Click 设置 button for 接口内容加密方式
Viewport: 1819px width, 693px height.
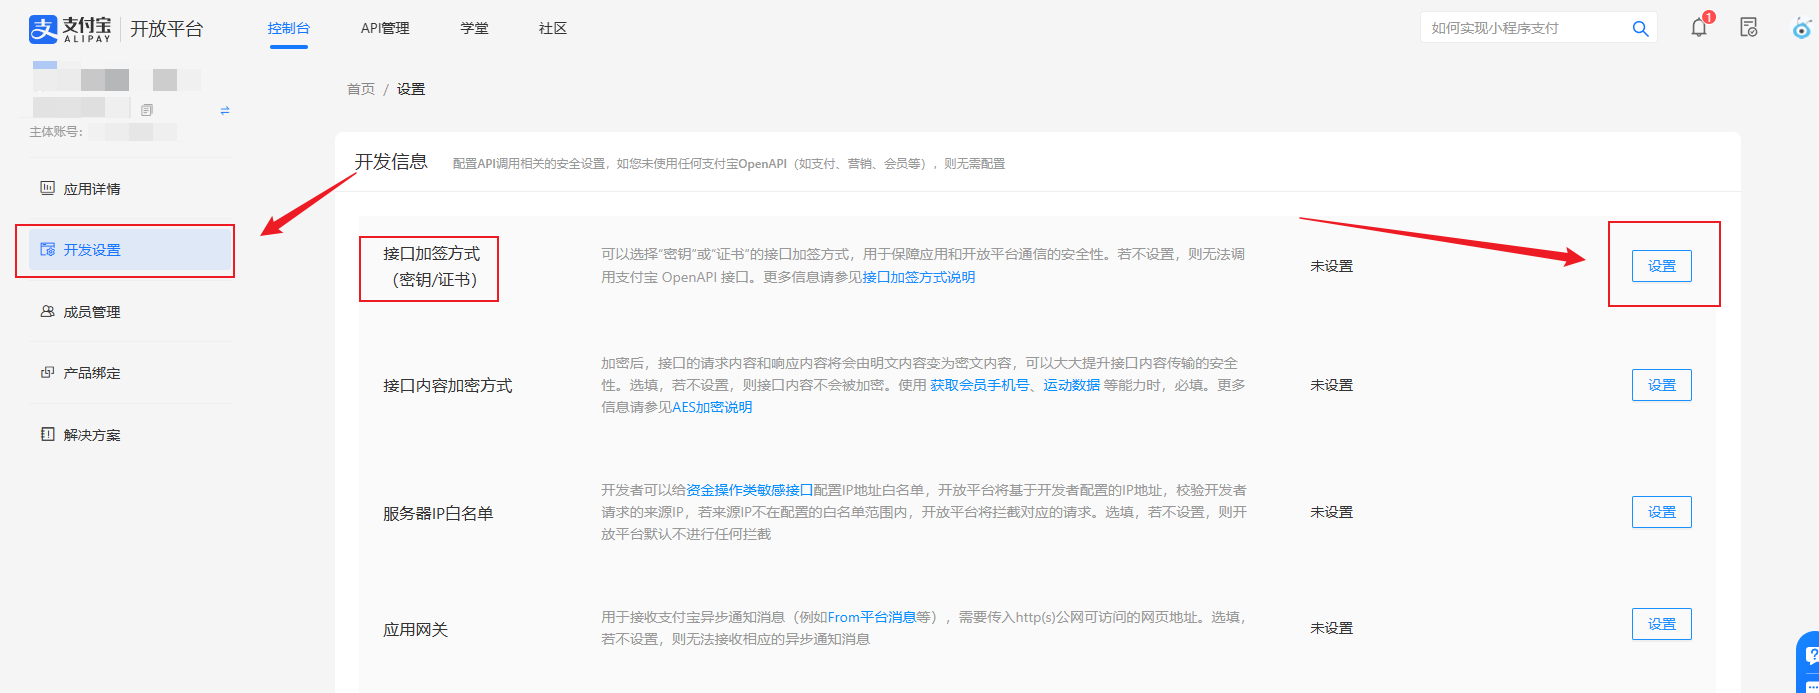(1661, 385)
